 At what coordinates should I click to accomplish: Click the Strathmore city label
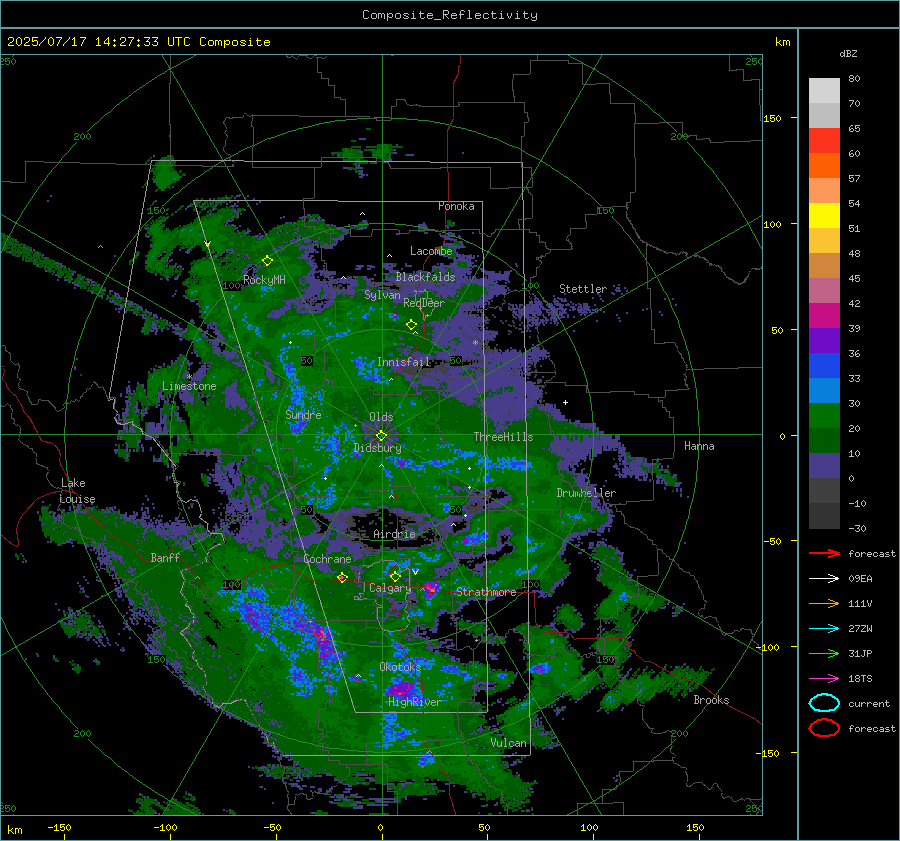click(486, 592)
